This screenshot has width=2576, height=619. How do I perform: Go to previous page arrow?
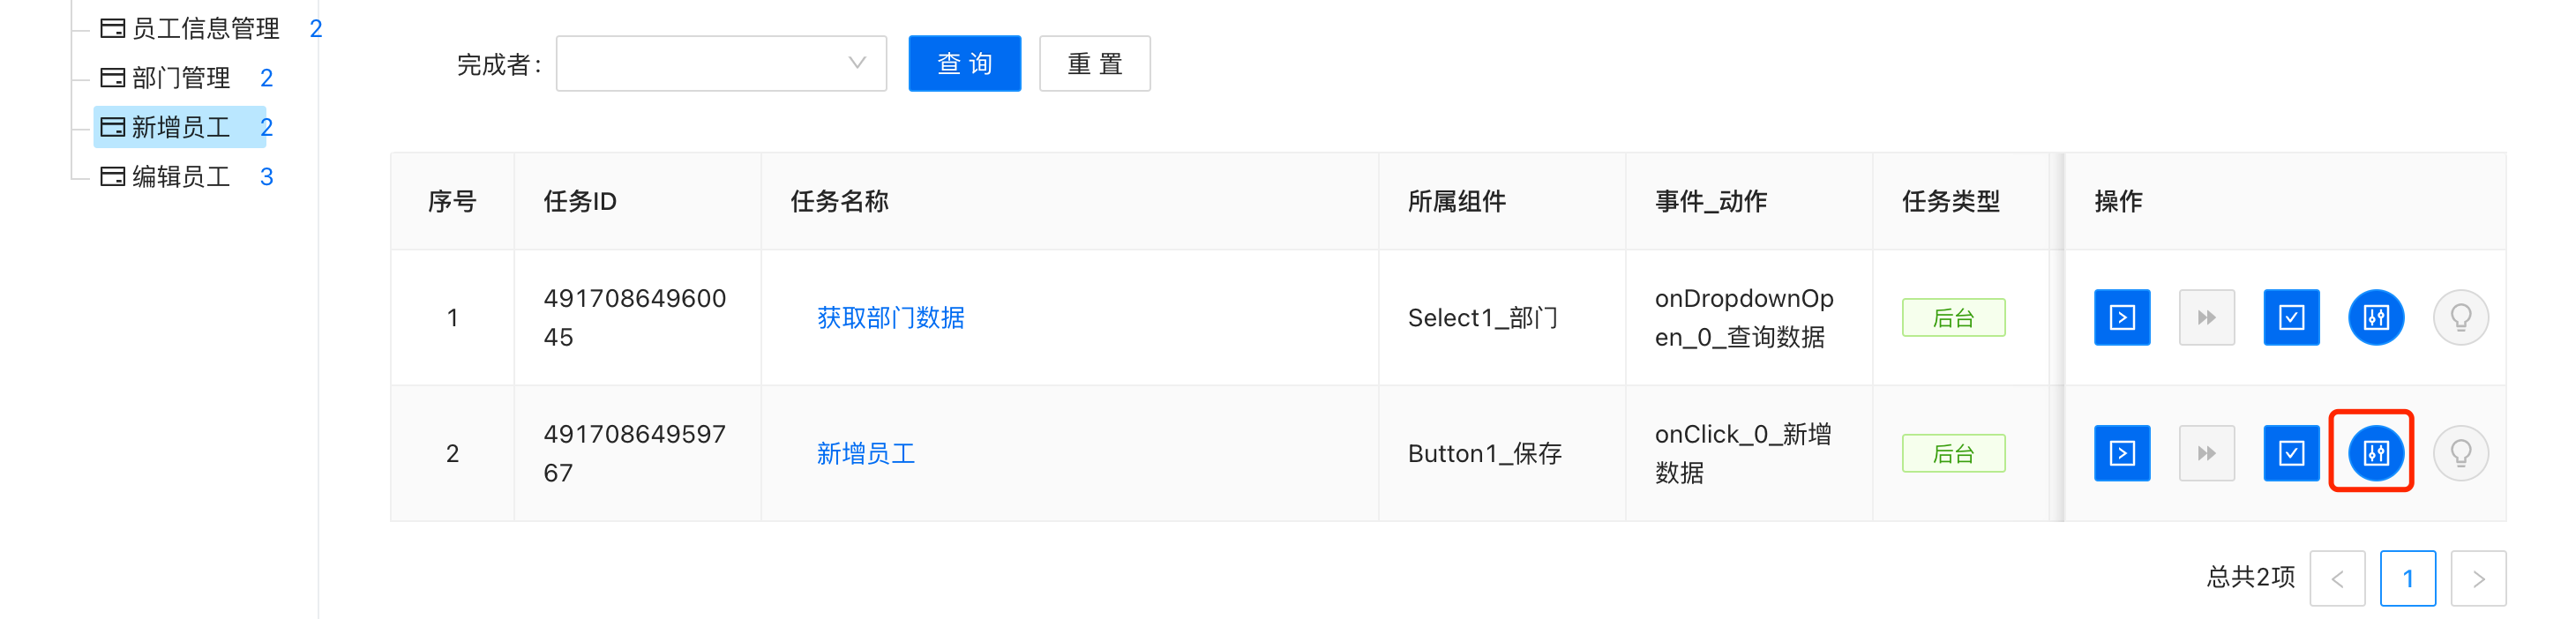pyautogui.click(x=2337, y=578)
